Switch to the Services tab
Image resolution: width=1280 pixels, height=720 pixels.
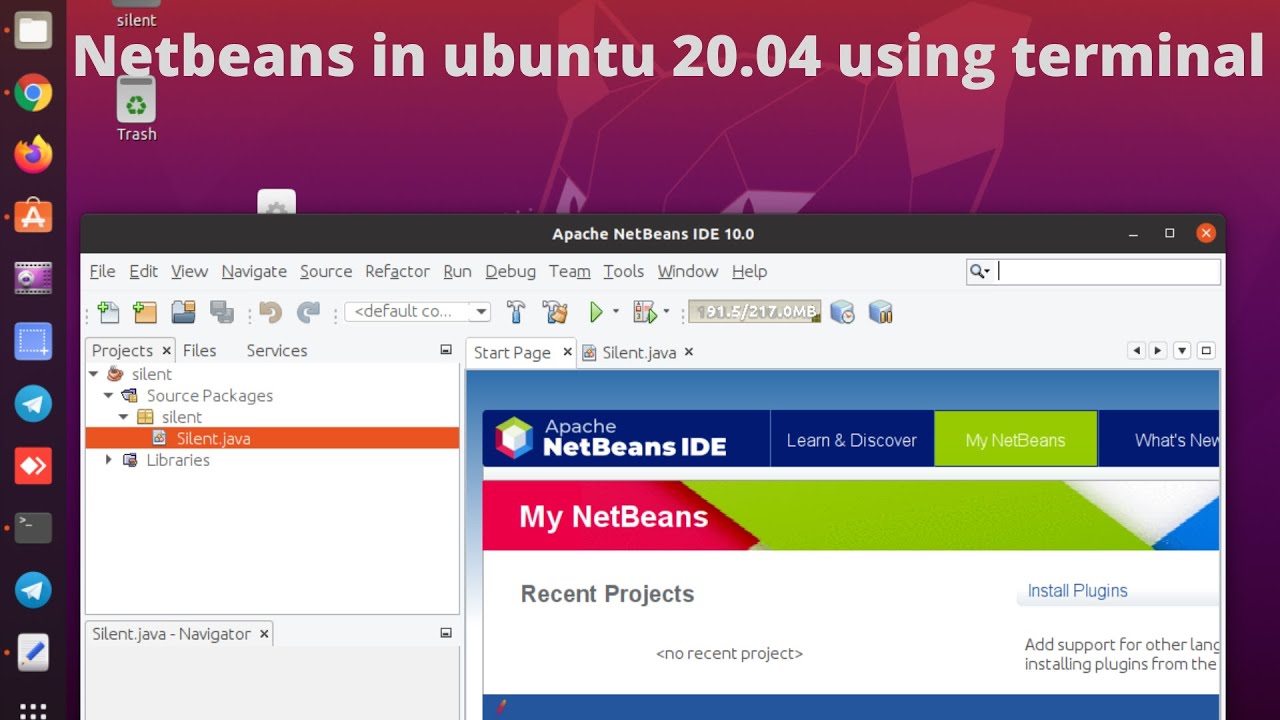click(x=276, y=350)
